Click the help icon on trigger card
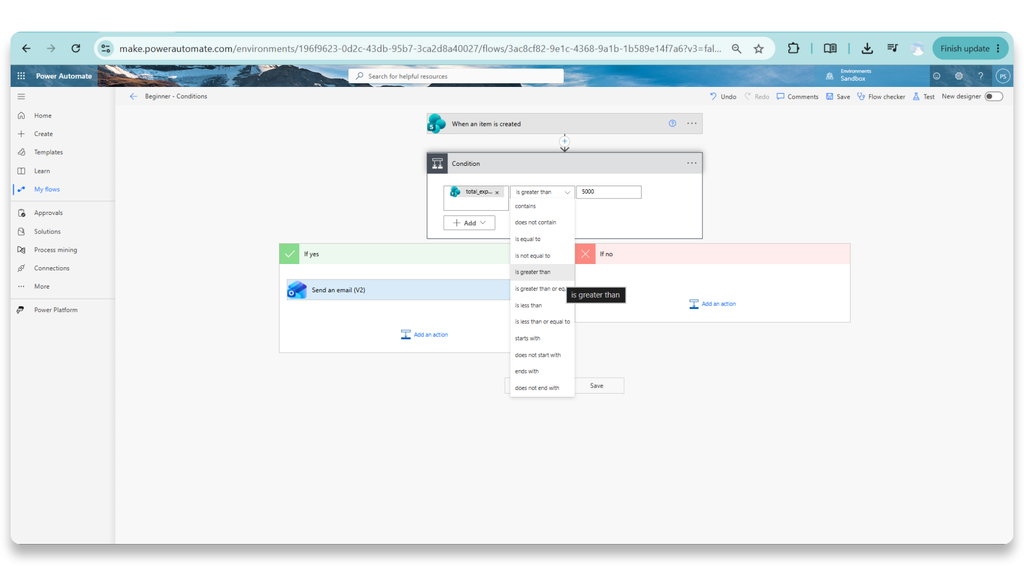Screen dimensions: 1024x576 672,123
